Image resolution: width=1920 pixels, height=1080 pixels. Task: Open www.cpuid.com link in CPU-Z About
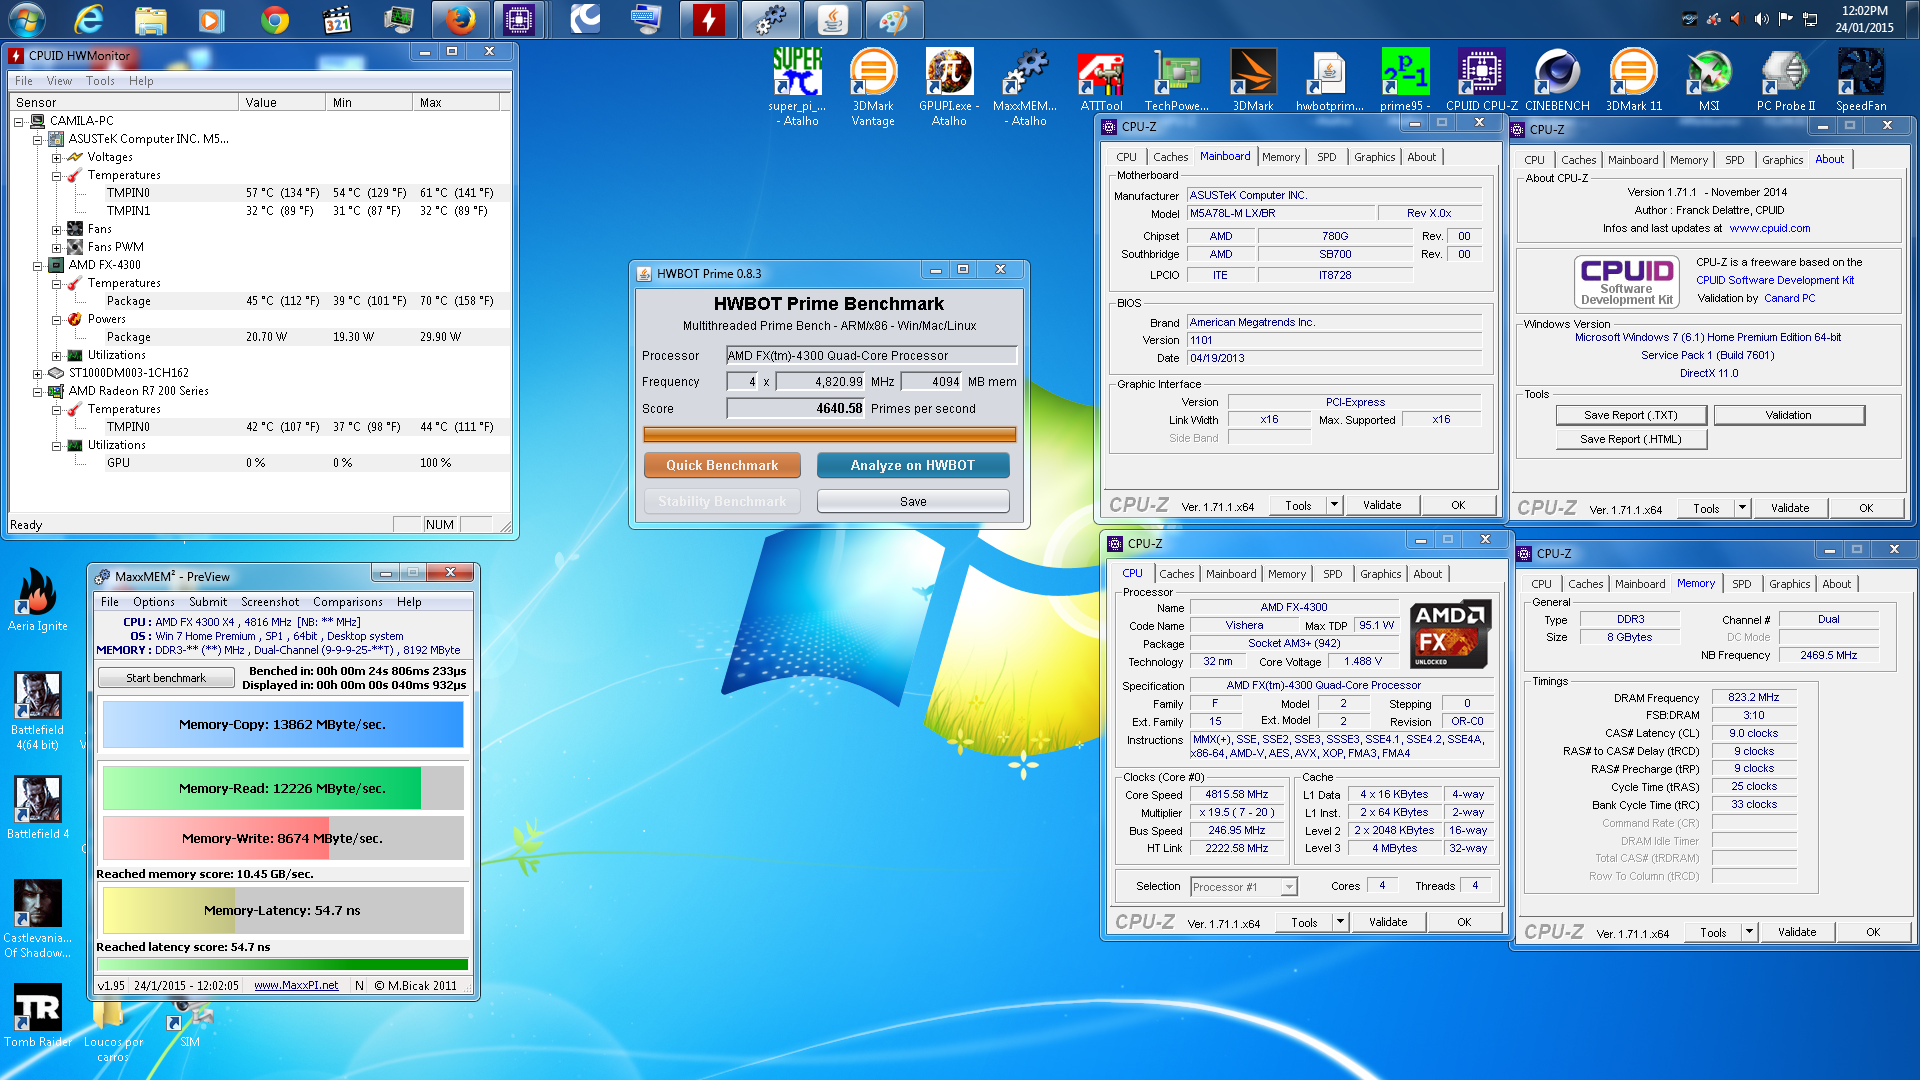(x=1770, y=228)
